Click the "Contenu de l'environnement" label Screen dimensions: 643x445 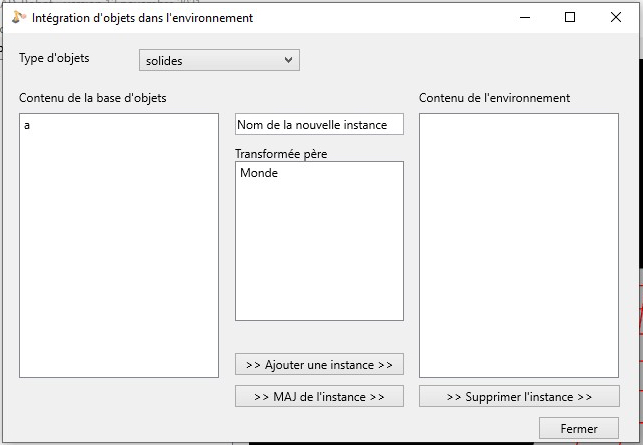[494, 98]
